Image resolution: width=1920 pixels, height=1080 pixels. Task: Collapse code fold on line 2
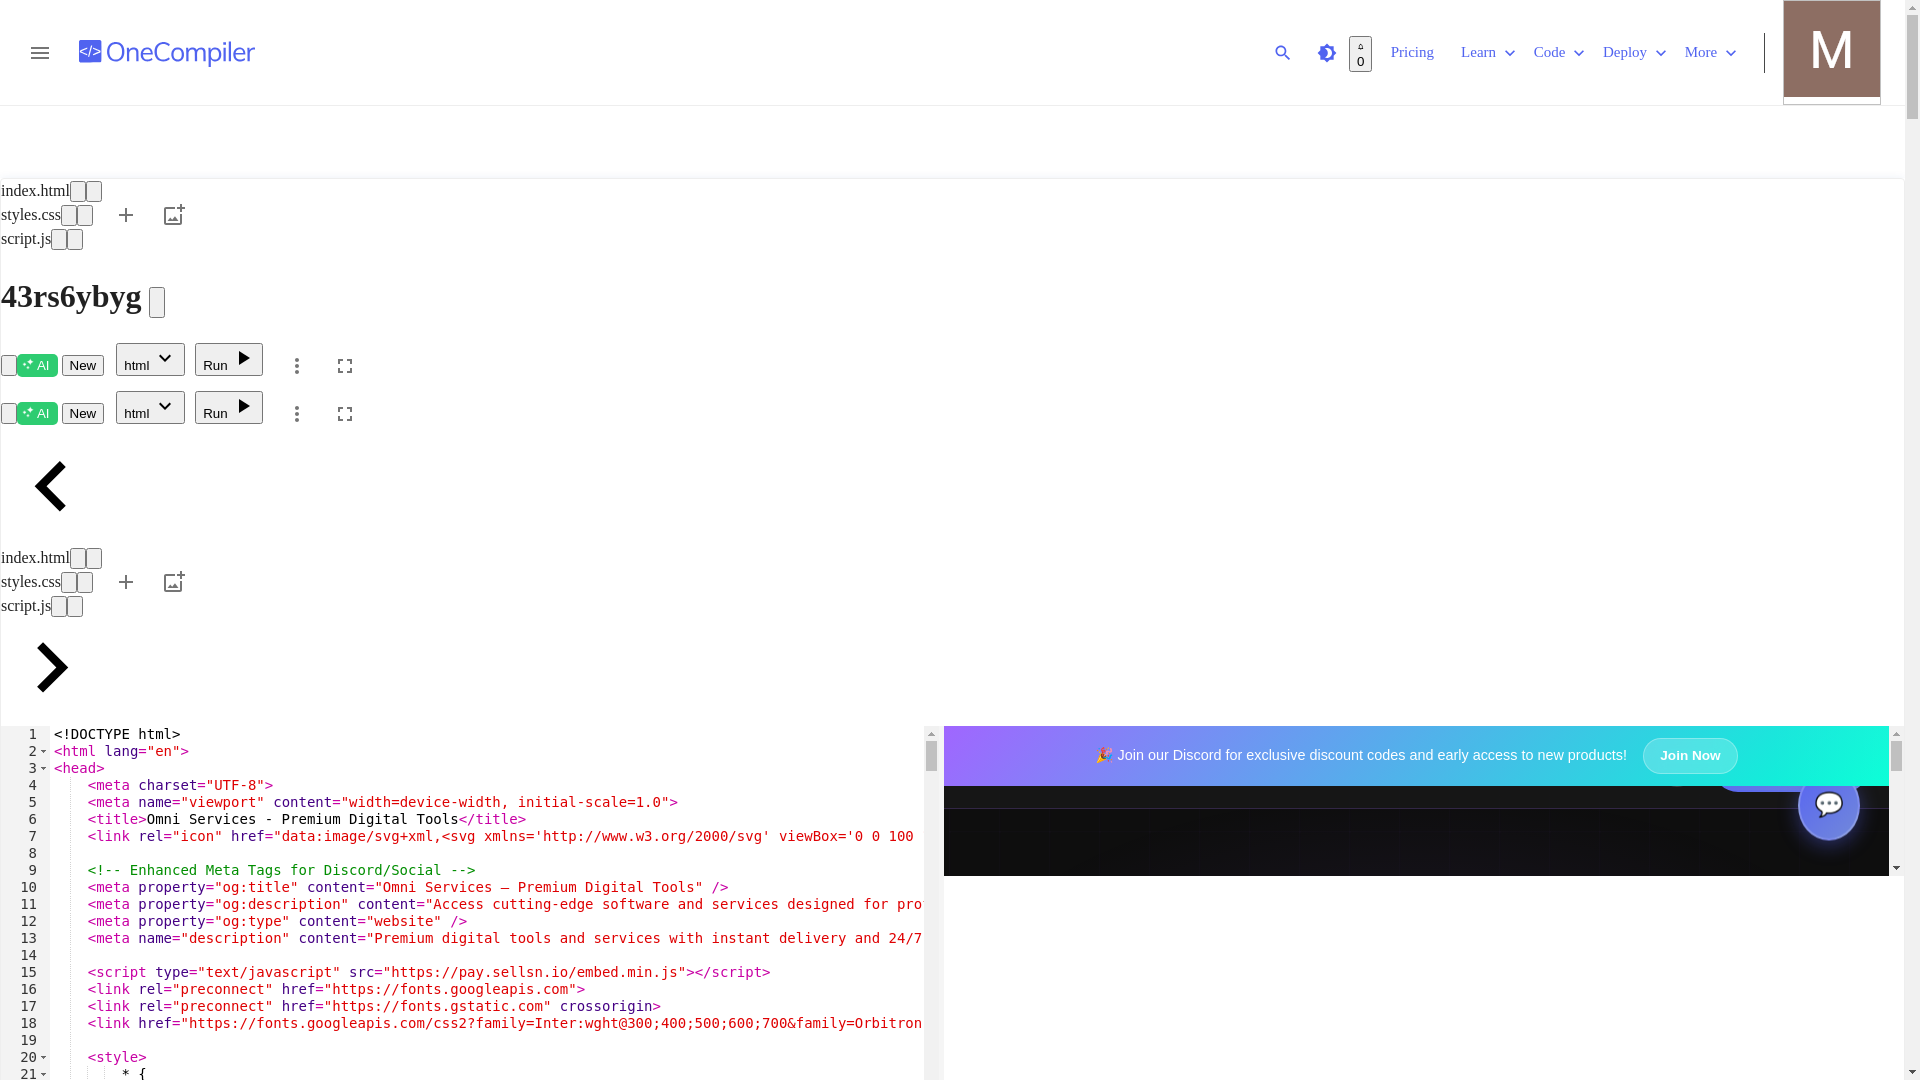coord(44,752)
